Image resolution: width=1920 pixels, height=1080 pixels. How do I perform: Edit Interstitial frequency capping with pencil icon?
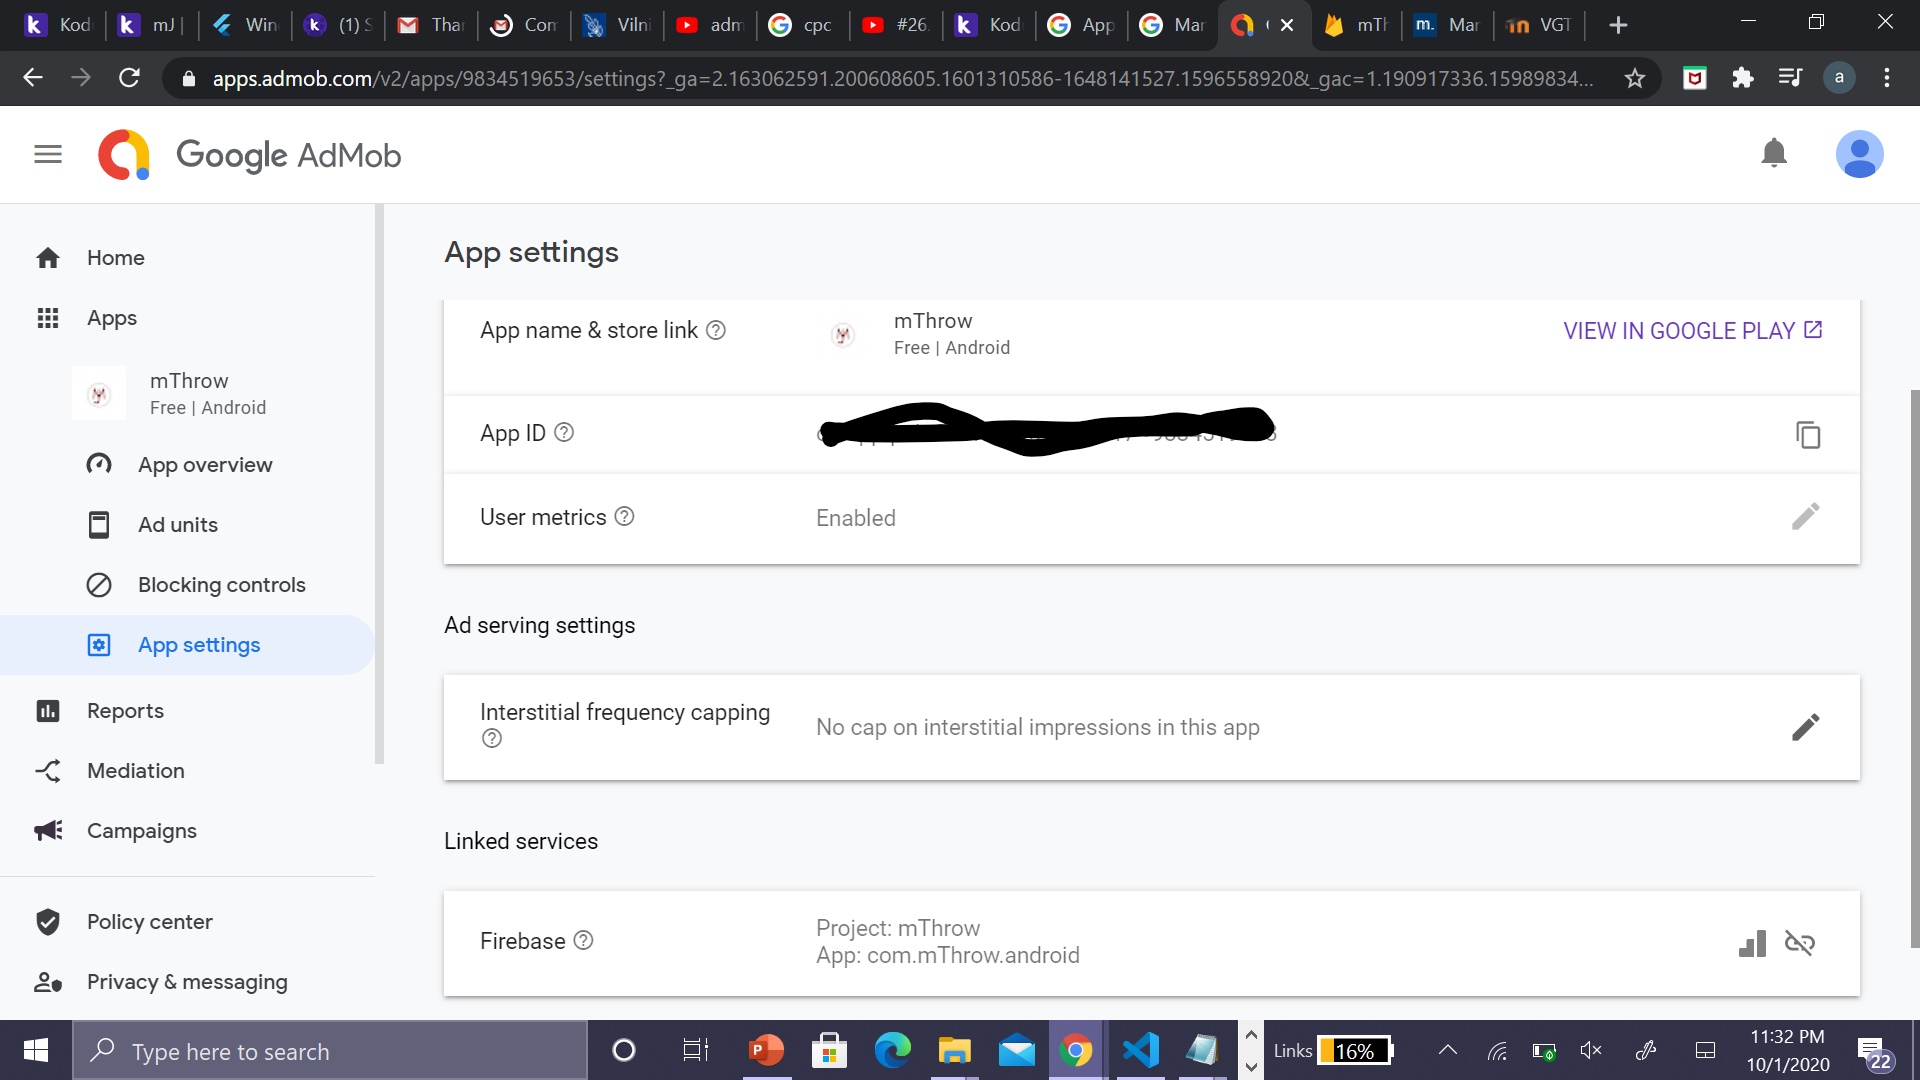(1805, 727)
